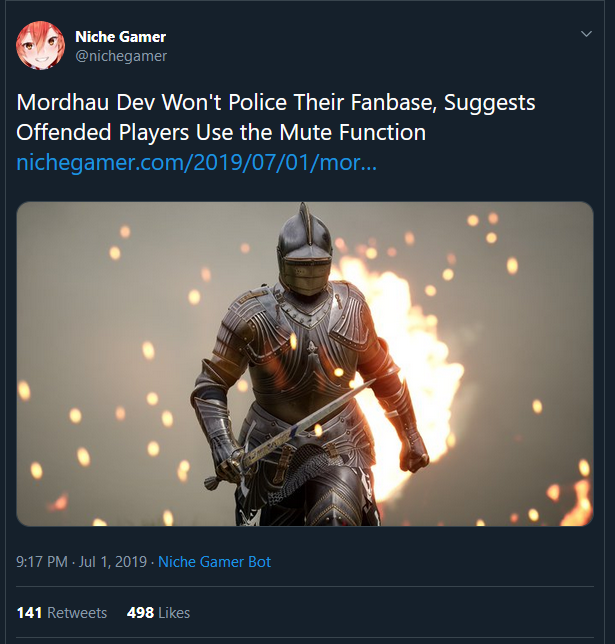The width and height of the screenshot is (615, 644).
Task: View the 498 Likes list
Action: click(x=158, y=612)
